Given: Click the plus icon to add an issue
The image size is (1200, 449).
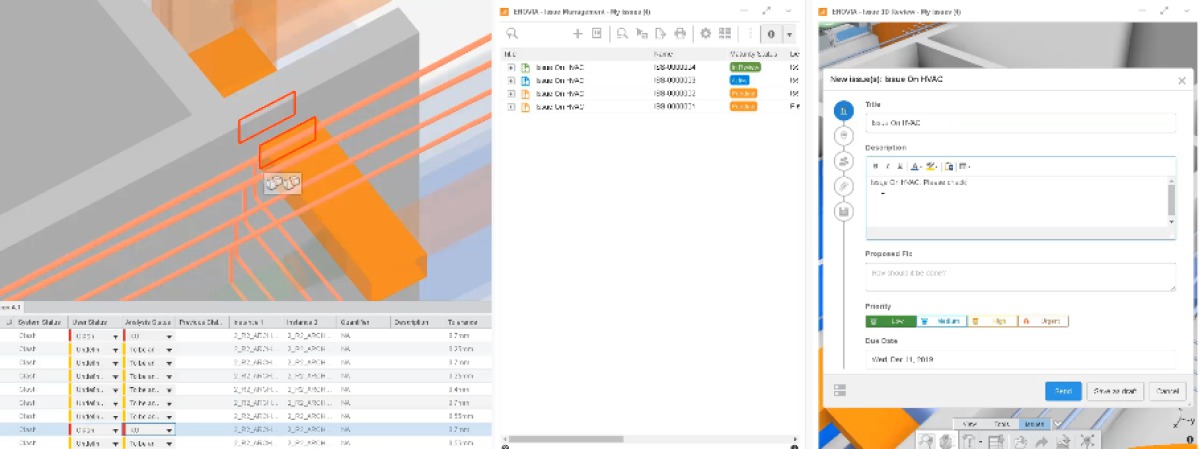Looking at the screenshot, I should click(577, 34).
